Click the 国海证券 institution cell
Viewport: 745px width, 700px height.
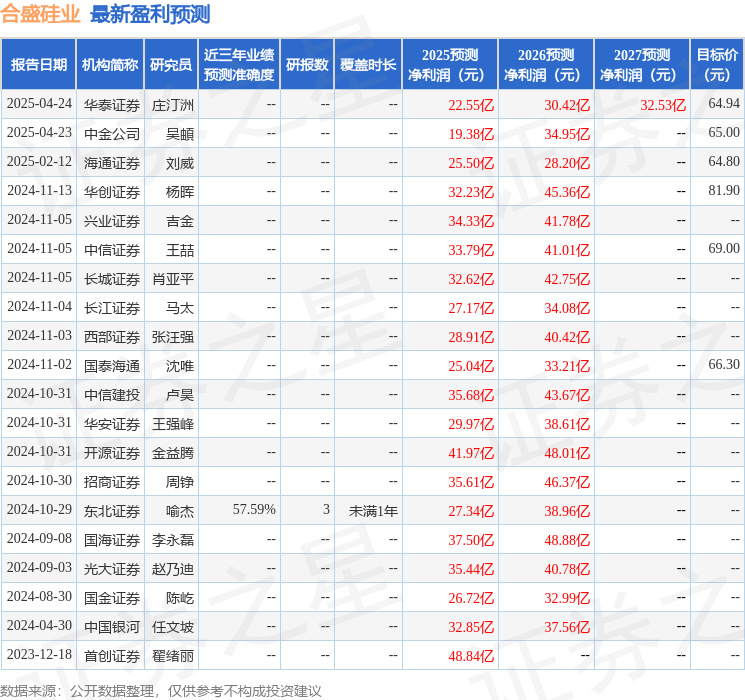click(x=112, y=539)
